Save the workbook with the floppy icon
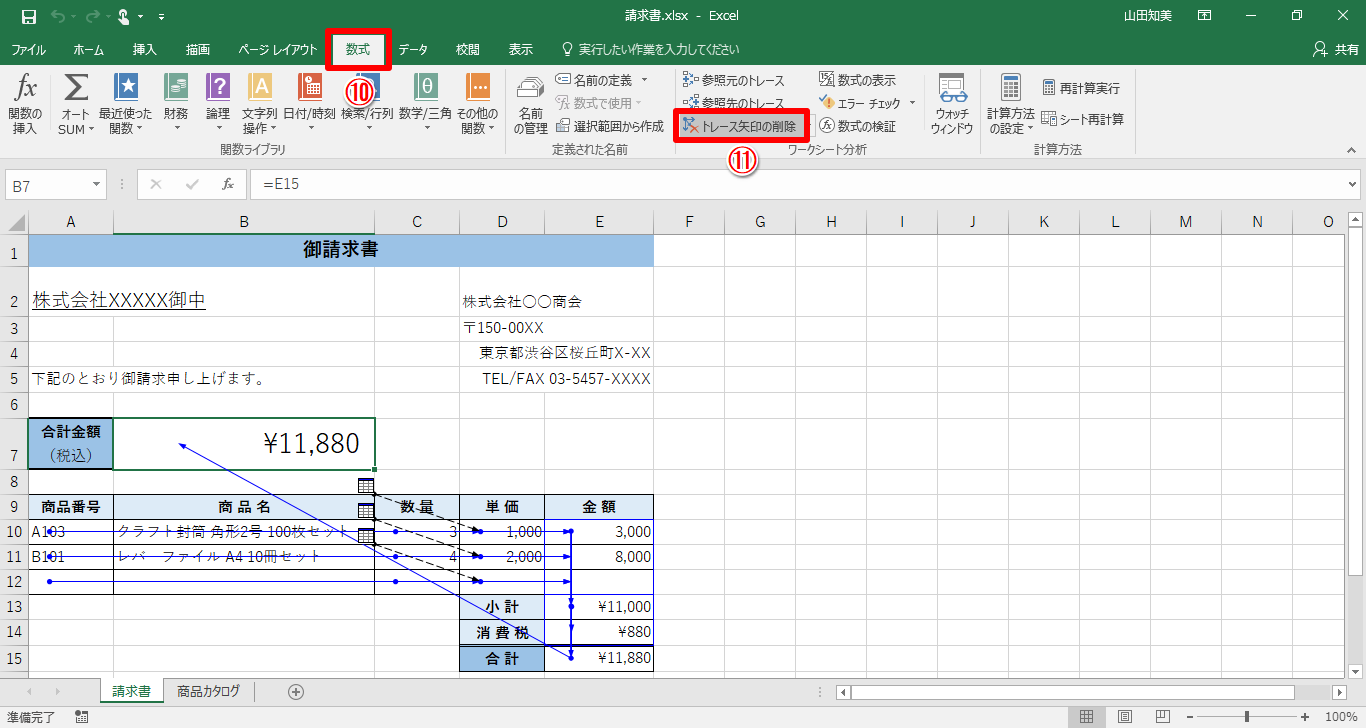This screenshot has width=1366, height=728. 28,16
